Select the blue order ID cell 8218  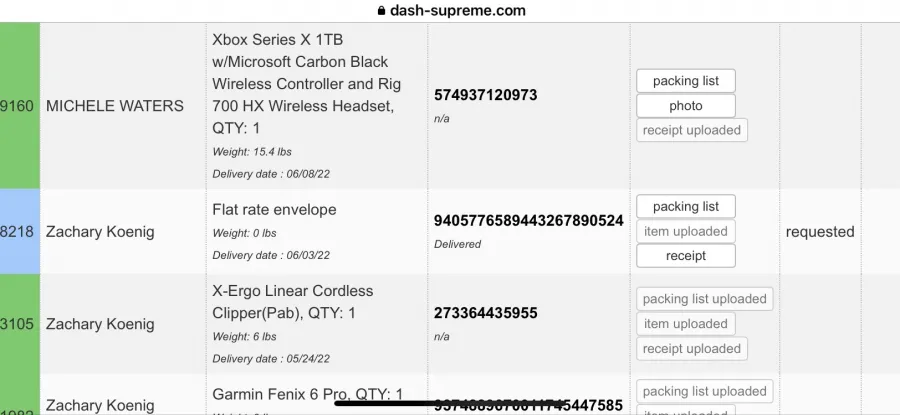[x=20, y=231]
